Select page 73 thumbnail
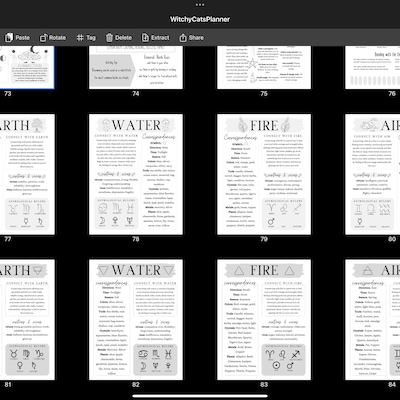 [x=27, y=68]
